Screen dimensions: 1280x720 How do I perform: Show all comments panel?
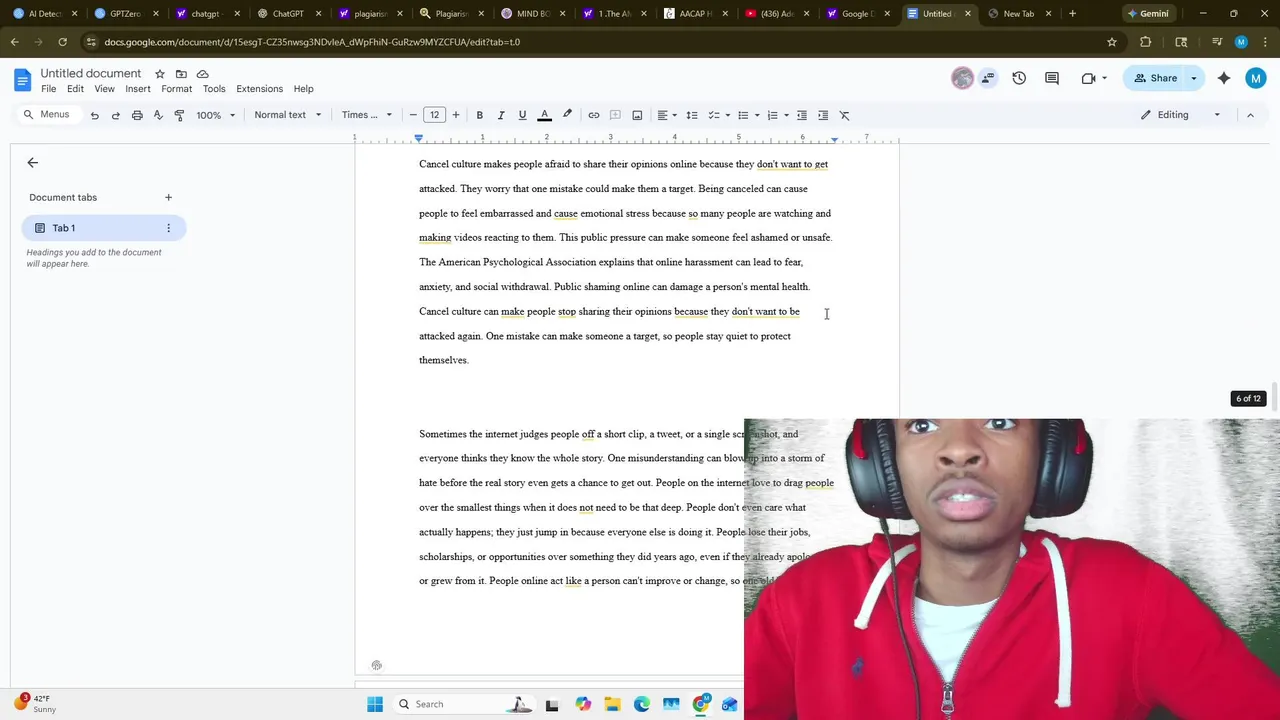pyautogui.click(x=1052, y=78)
